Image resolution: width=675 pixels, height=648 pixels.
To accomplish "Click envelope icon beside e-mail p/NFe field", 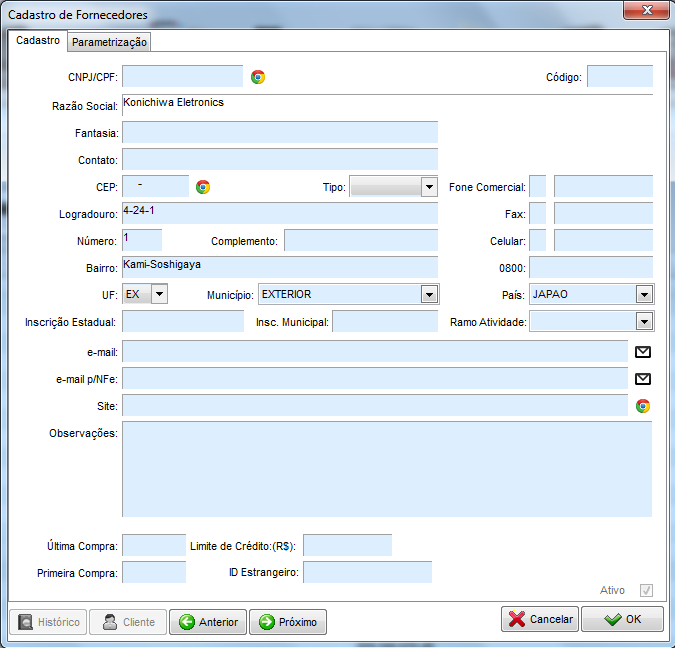I will point(643,379).
